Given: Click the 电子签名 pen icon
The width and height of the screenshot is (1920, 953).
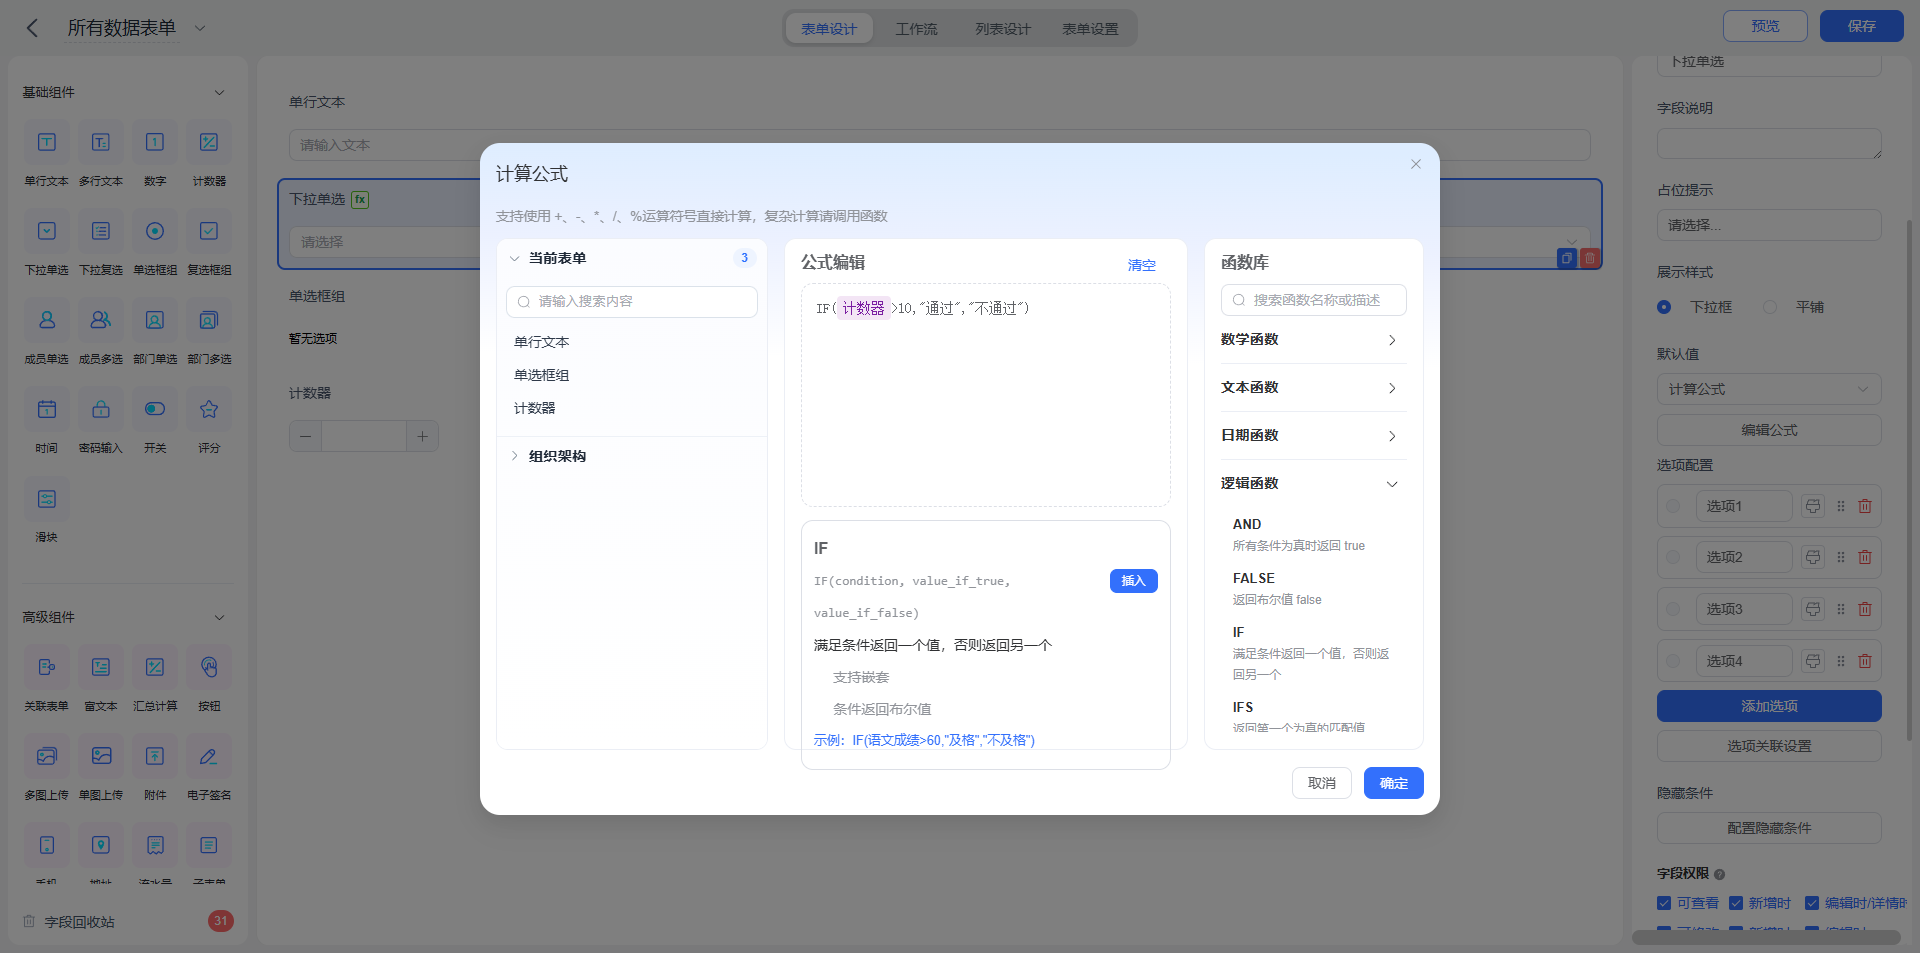Looking at the screenshot, I should pyautogui.click(x=209, y=756).
